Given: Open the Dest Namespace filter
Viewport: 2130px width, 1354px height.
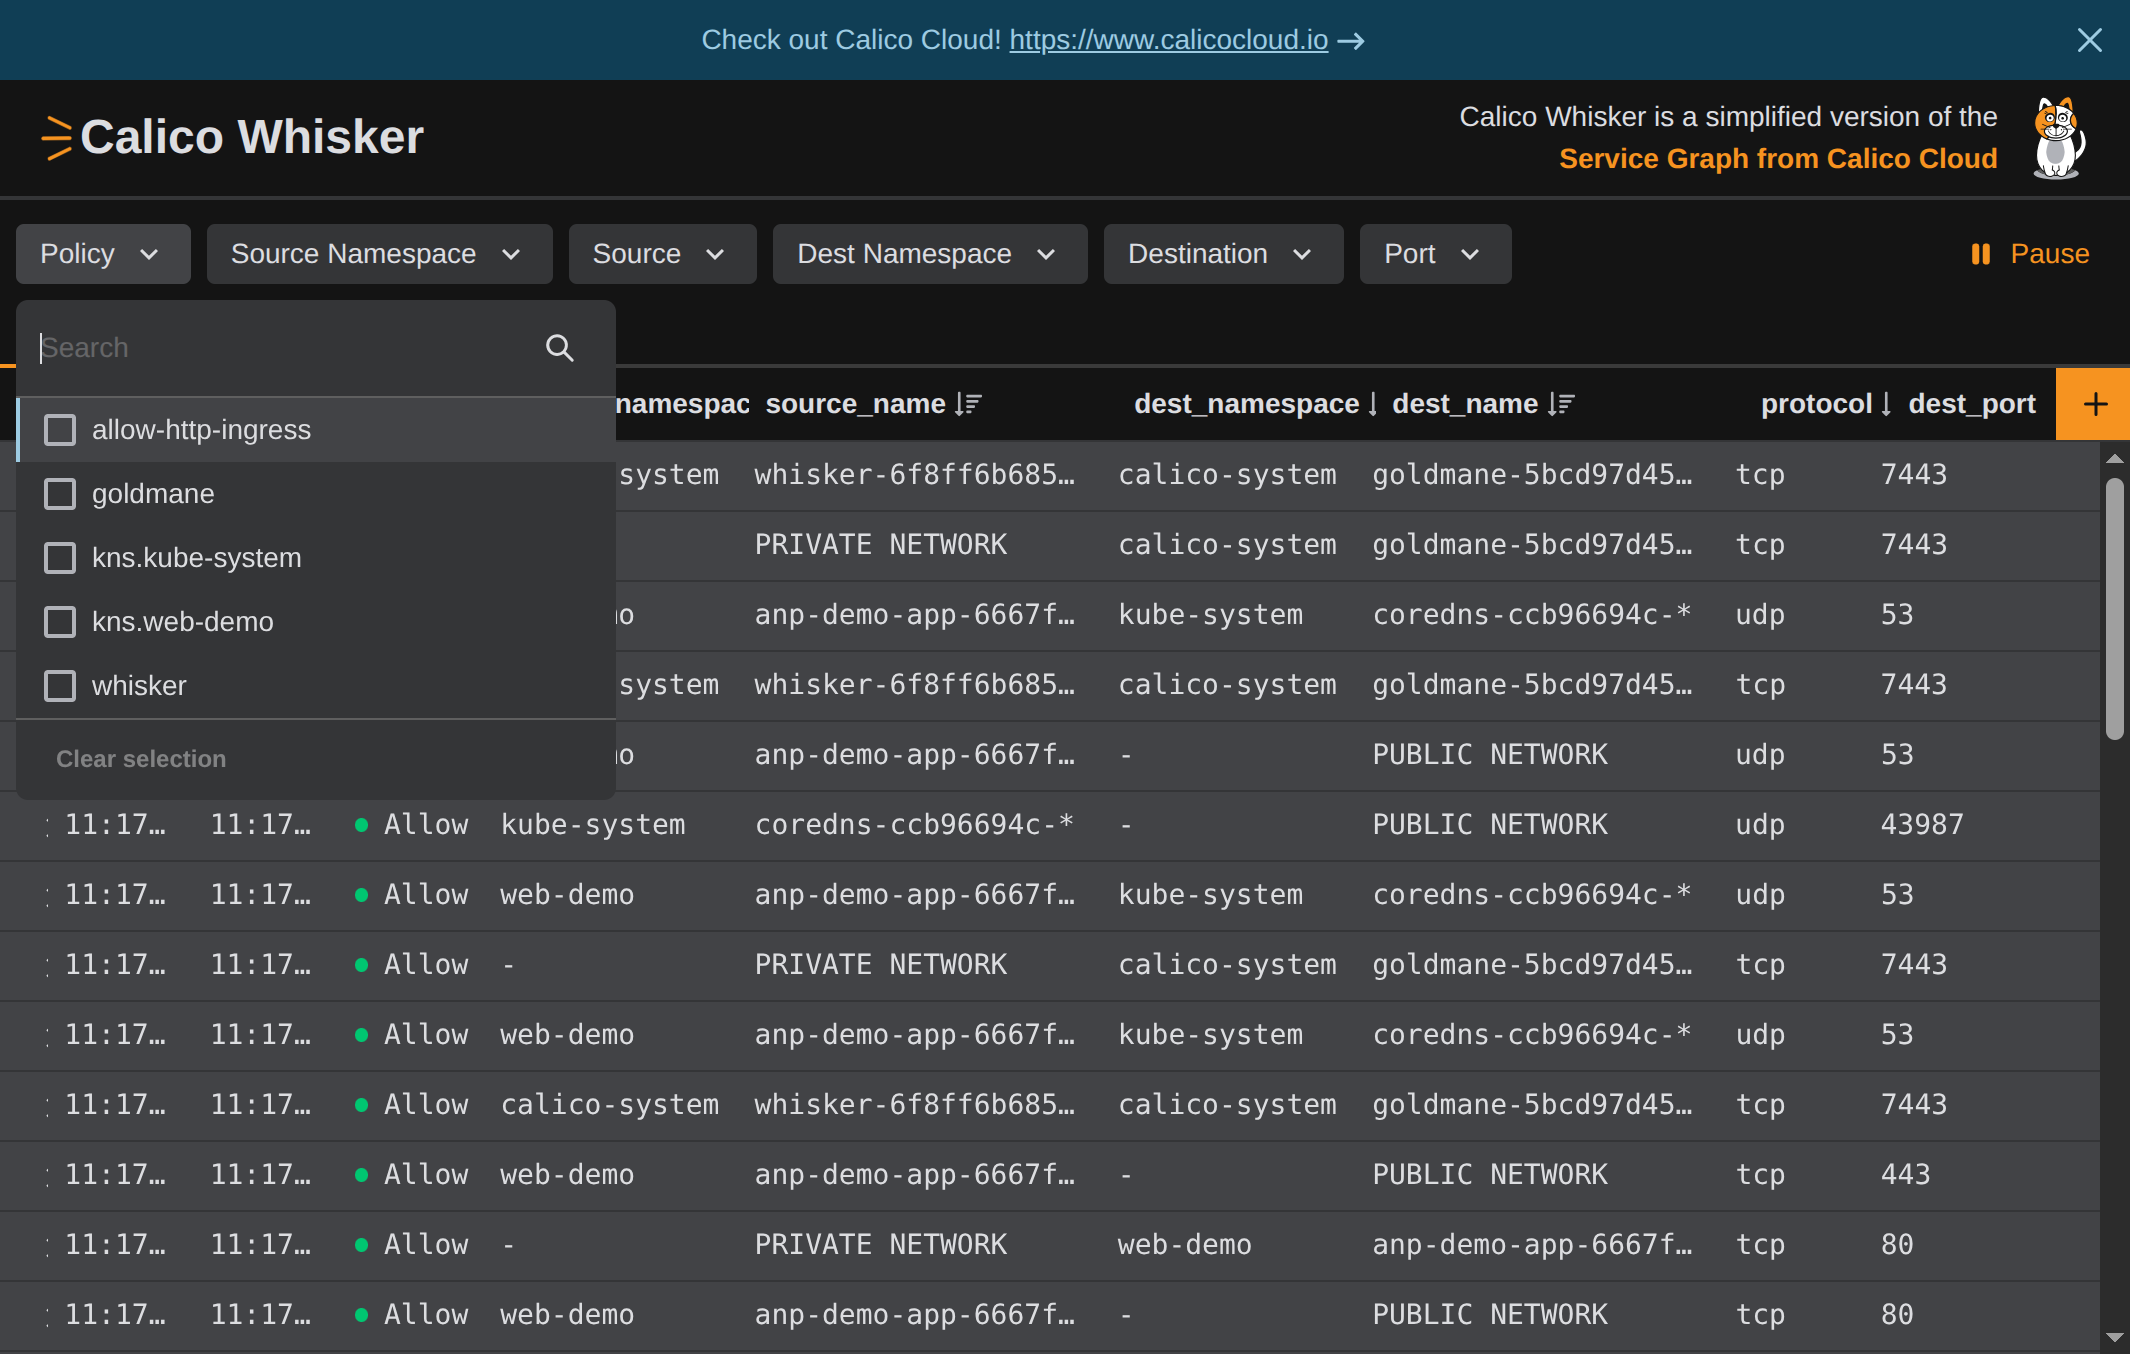Looking at the screenshot, I should [x=930, y=254].
